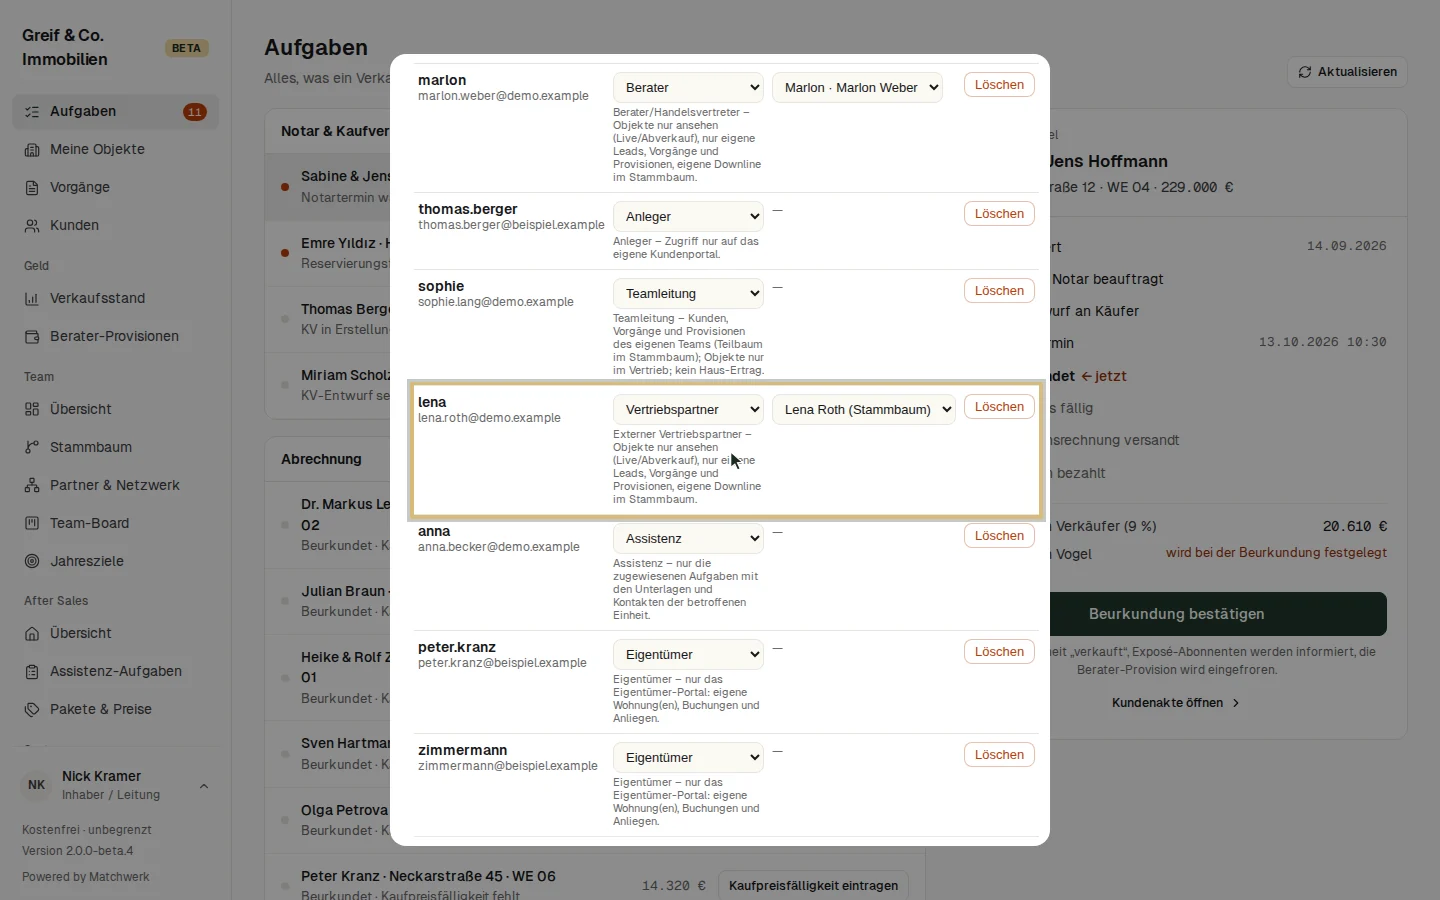
Task: Open role dropdown for sophie (Teamleitung)
Action: coord(688,294)
